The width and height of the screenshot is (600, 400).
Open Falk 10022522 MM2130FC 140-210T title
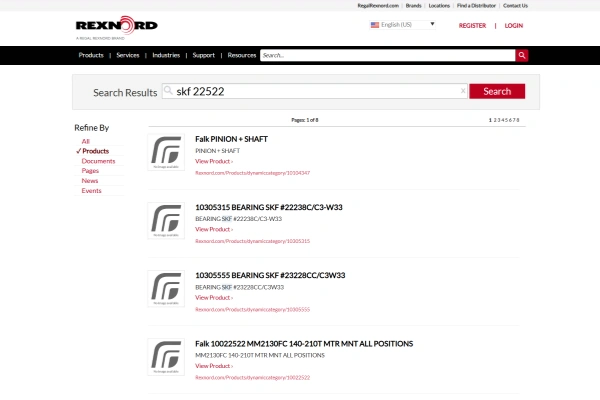click(x=304, y=344)
